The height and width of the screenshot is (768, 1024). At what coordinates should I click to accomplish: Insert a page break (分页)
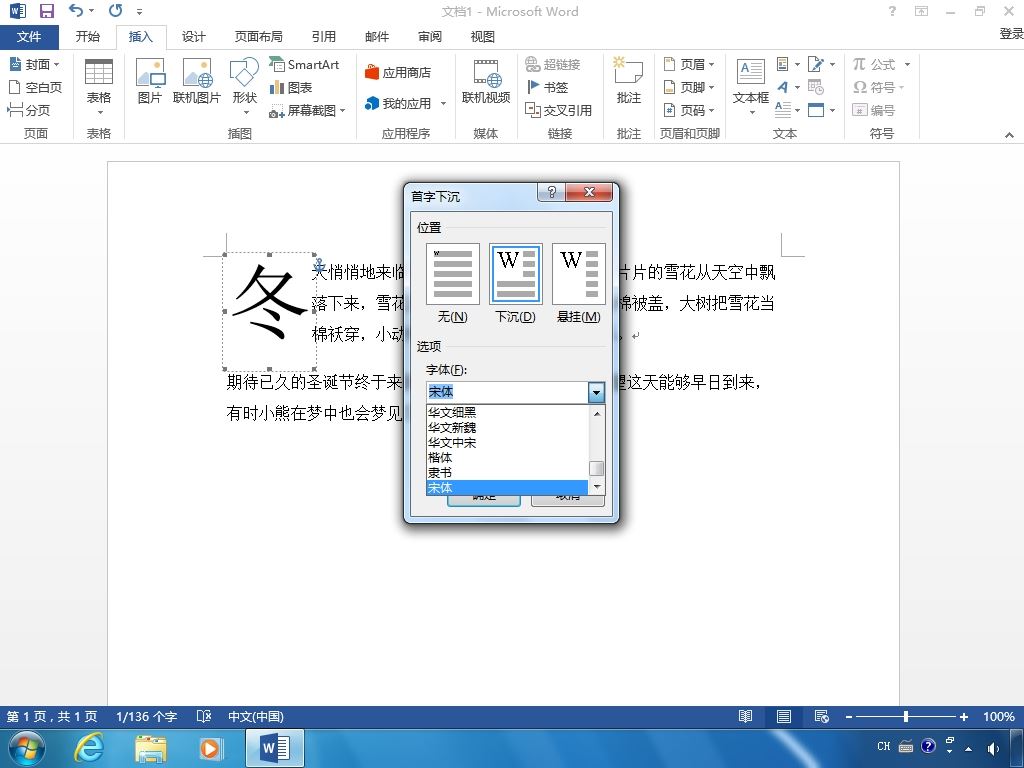tap(29, 110)
